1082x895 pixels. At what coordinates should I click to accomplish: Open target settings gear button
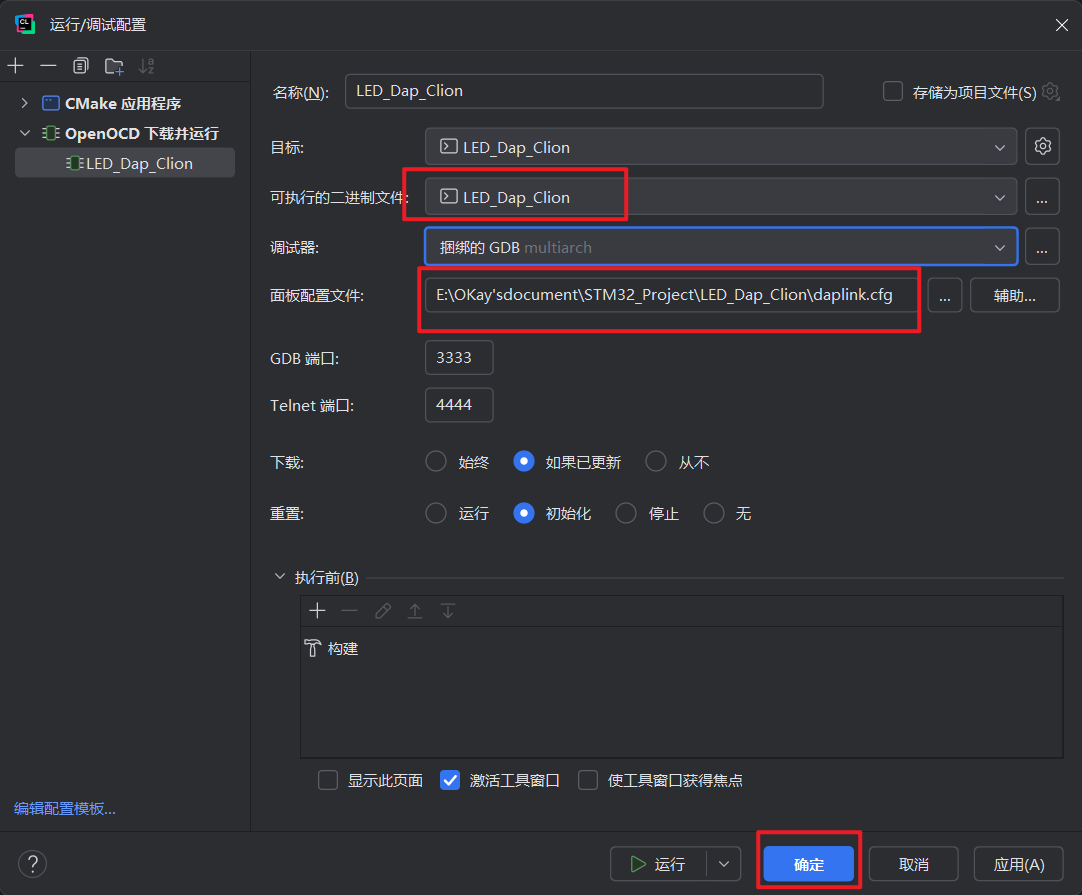pyautogui.click(x=1042, y=146)
